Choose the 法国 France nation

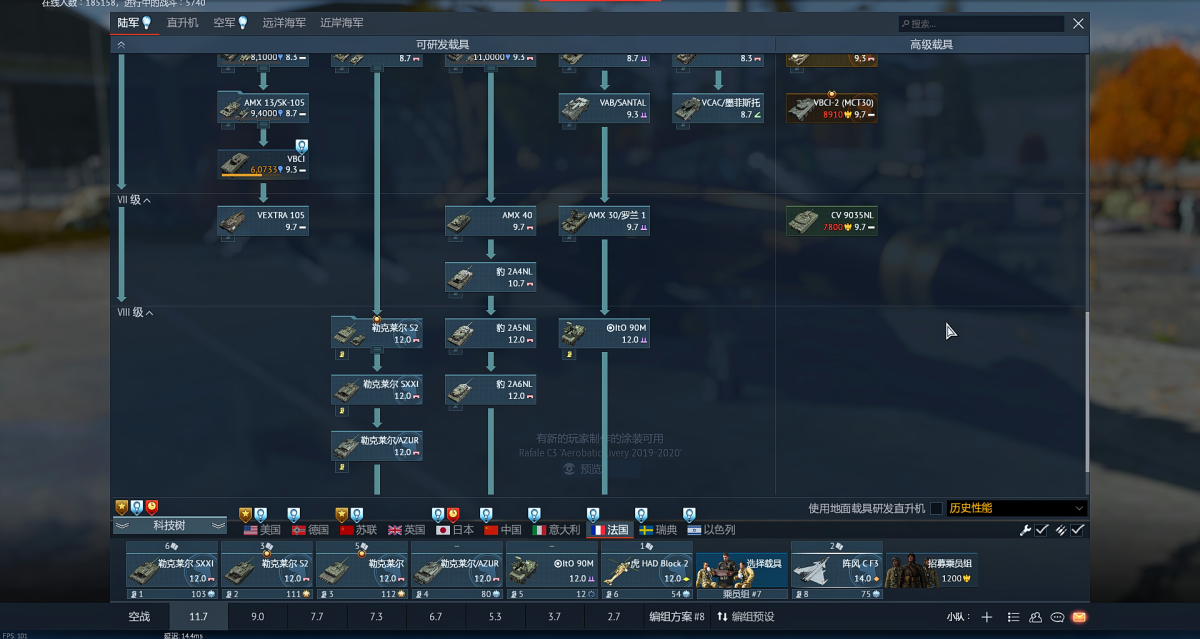pos(609,530)
